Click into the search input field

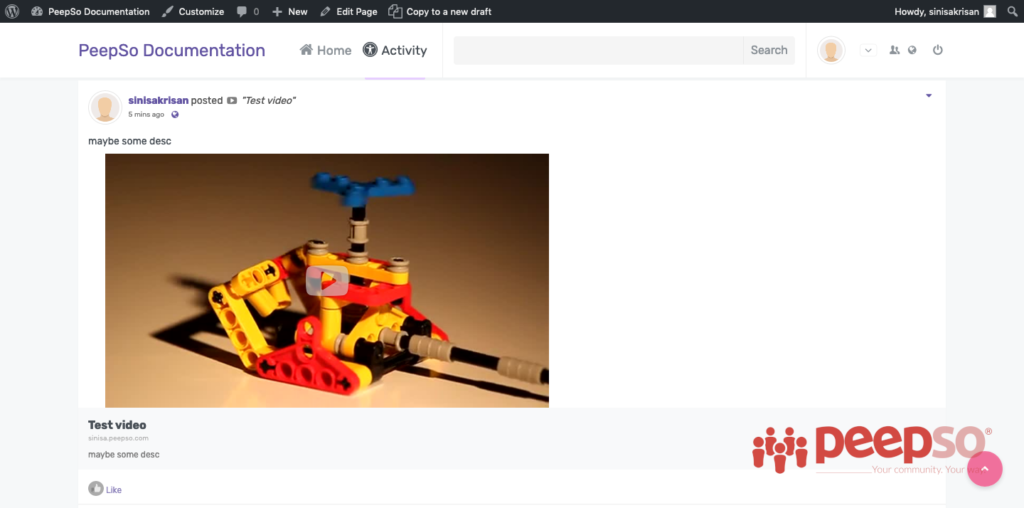pos(598,50)
